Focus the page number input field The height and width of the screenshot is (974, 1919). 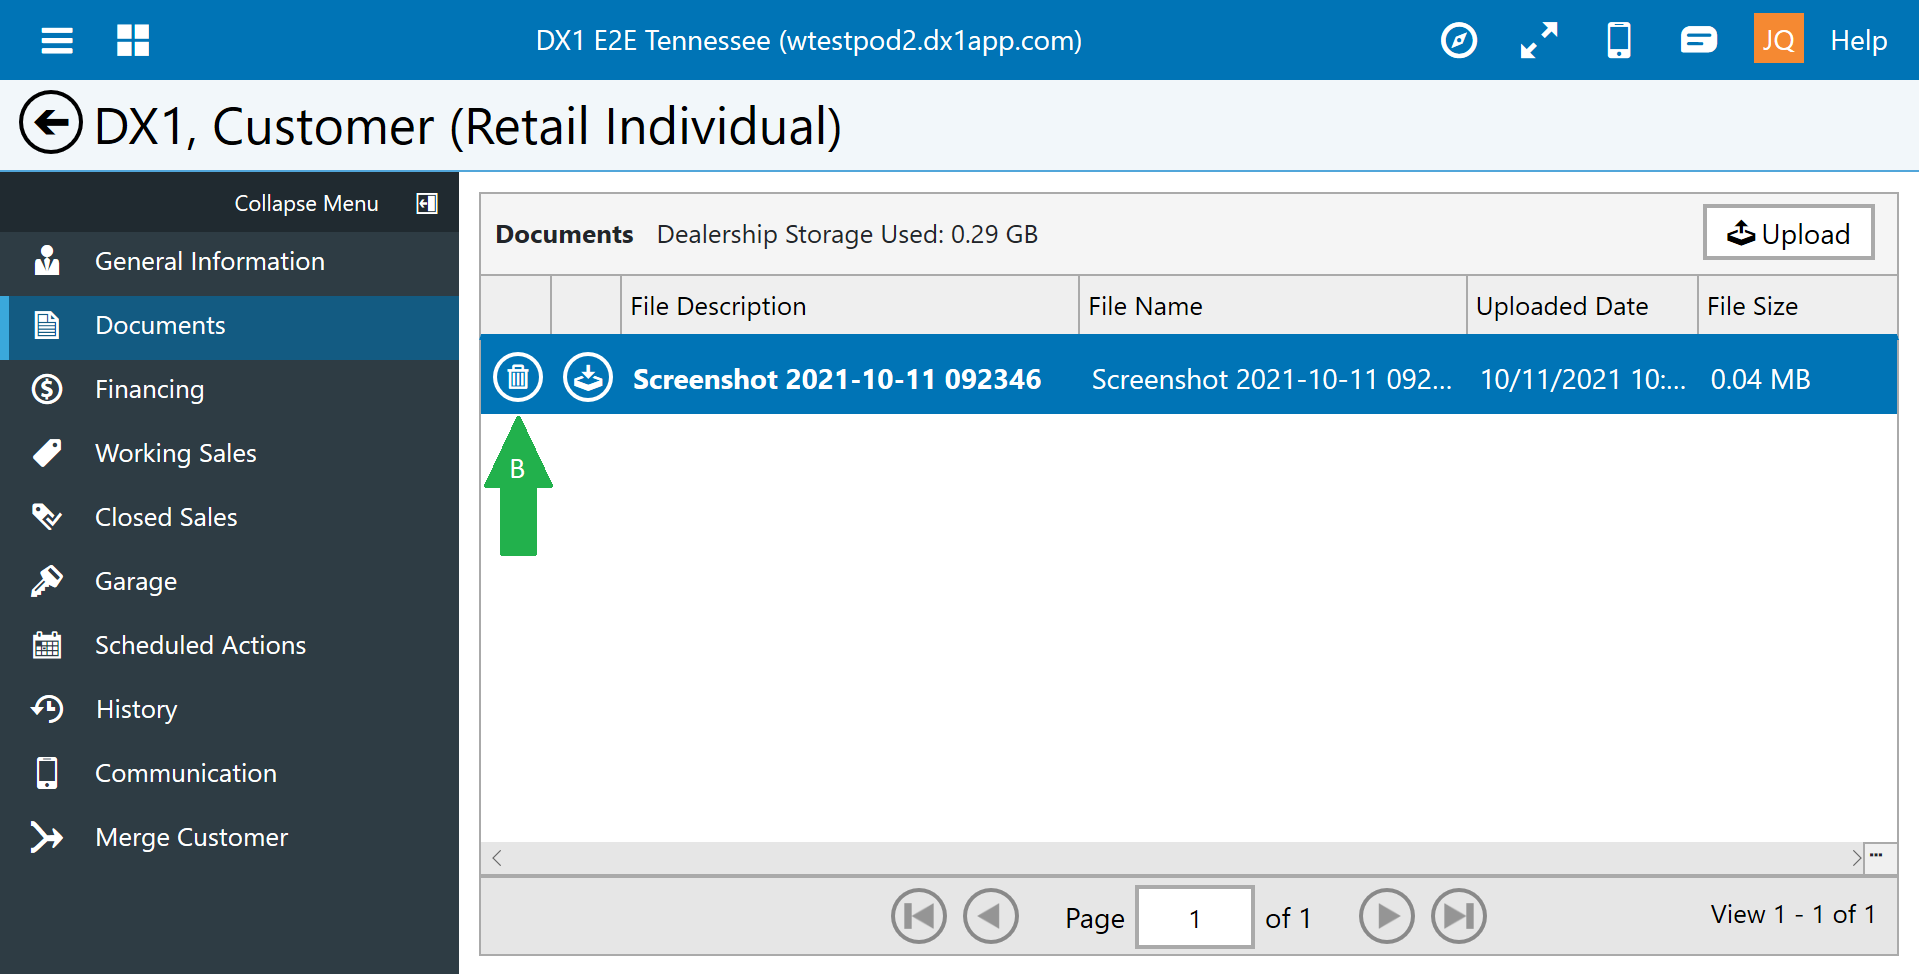click(1195, 917)
